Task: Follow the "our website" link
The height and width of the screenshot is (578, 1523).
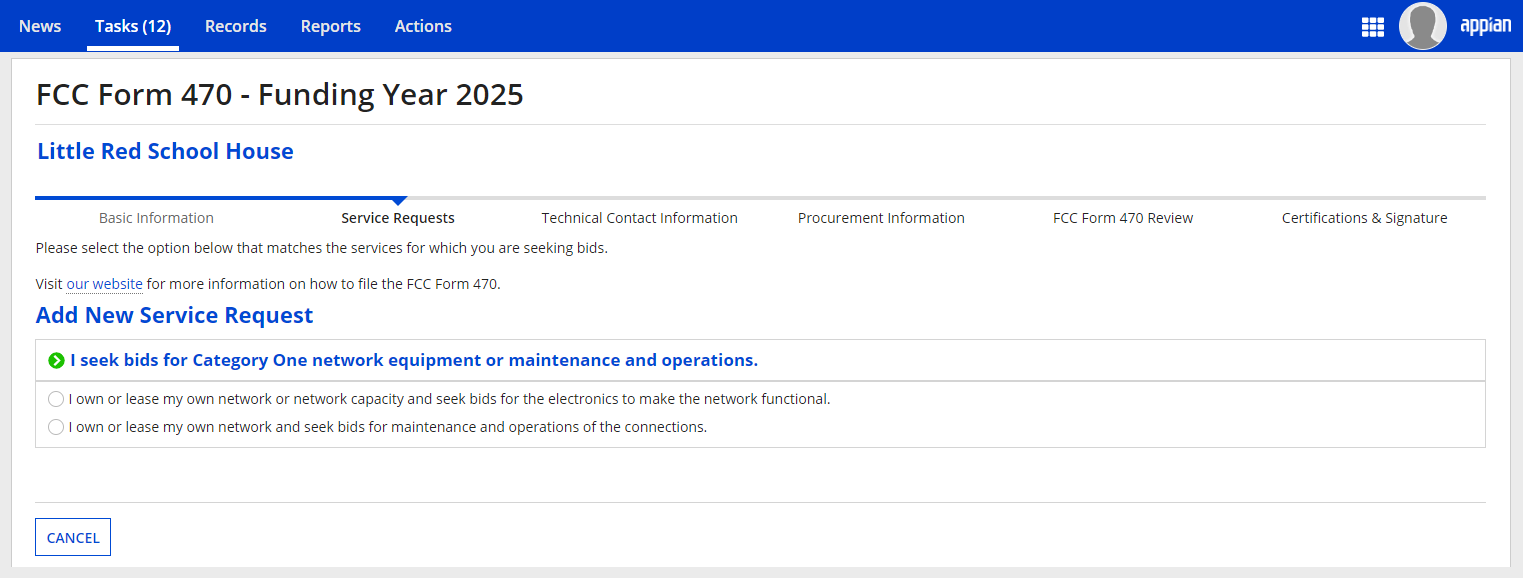Action: 104,284
